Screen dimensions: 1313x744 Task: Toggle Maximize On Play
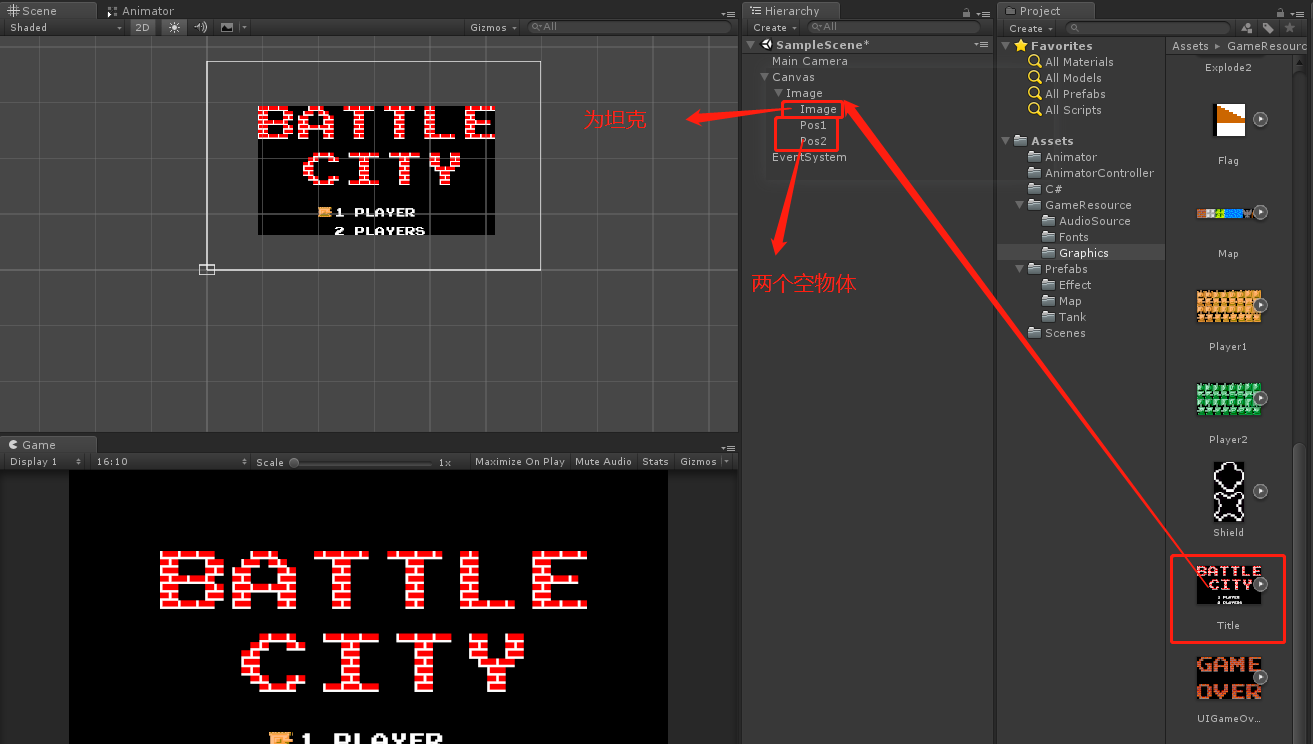pyautogui.click(x=520, y=462)
